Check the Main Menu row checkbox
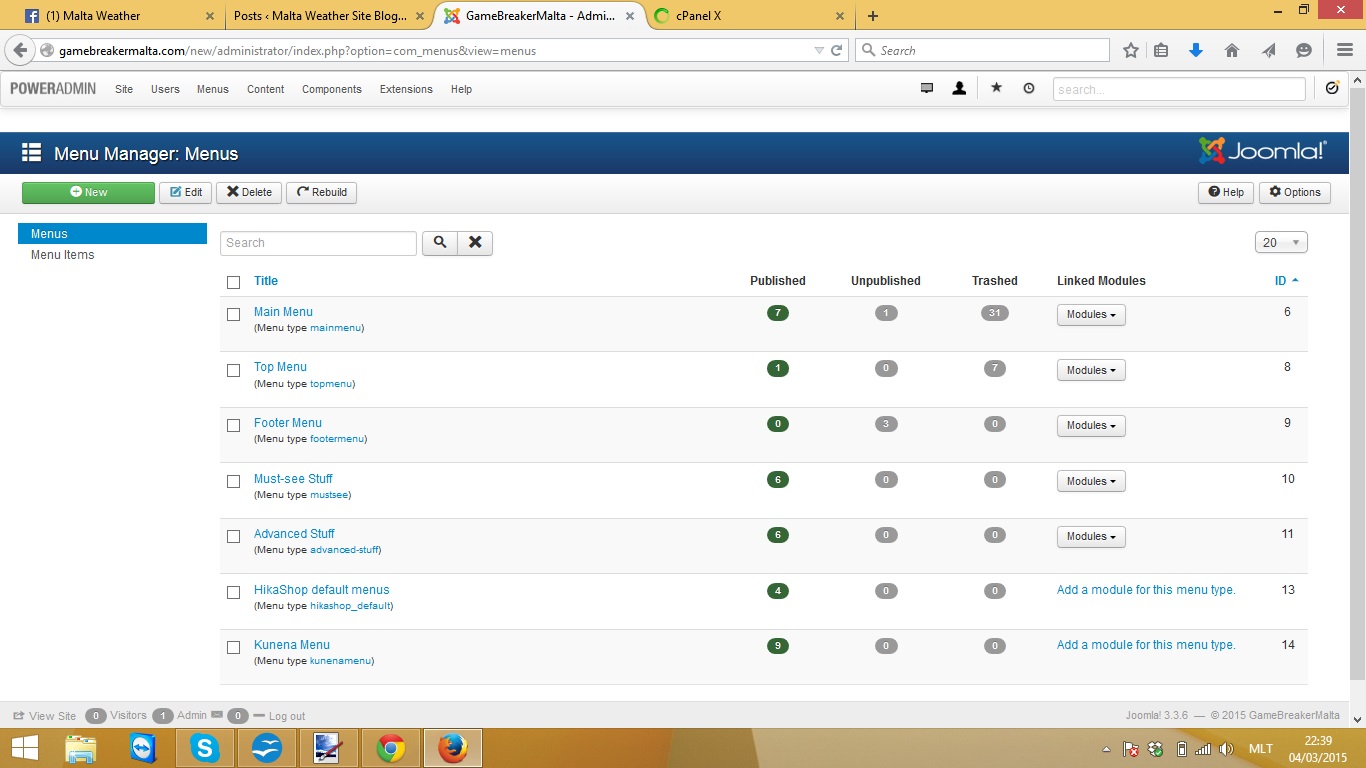 tap(234, 314)
